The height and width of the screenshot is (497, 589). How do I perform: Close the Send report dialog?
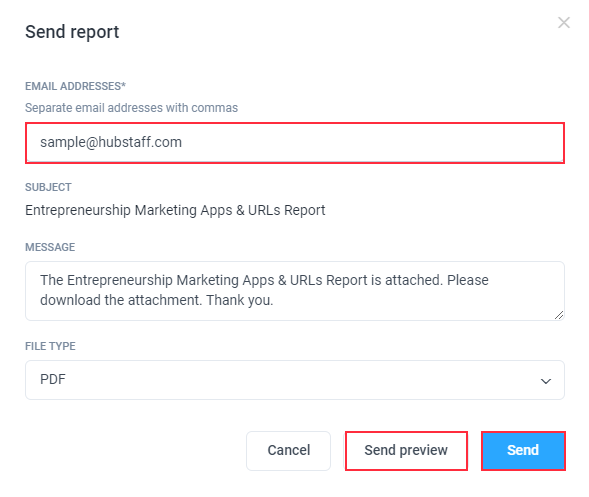coord(564,23)
